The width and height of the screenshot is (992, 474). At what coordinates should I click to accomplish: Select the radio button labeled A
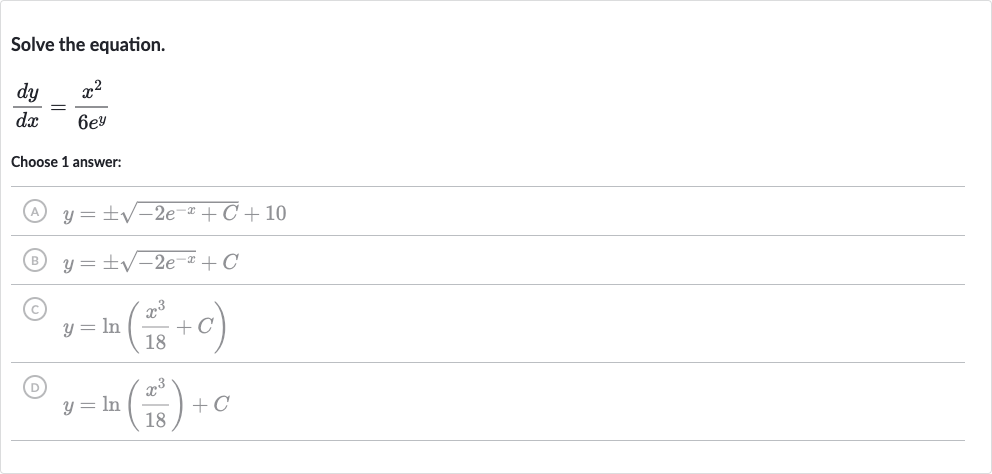pos(35,211)
